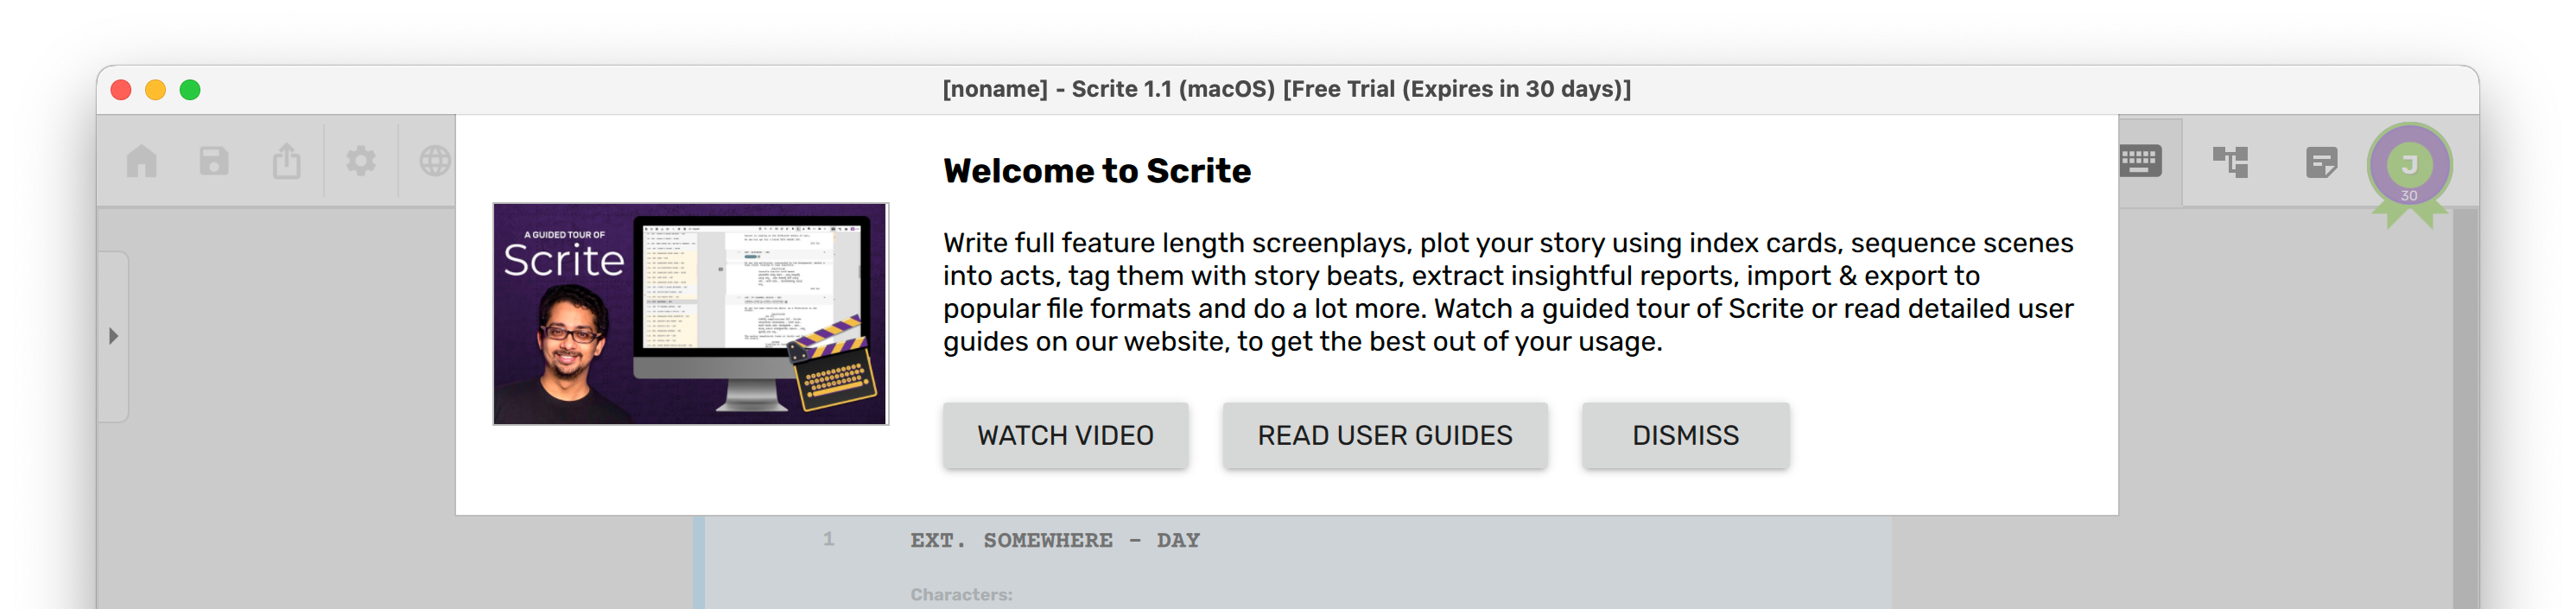
Task: Click the user profile J badge
Action: [x=2408, y=165]
